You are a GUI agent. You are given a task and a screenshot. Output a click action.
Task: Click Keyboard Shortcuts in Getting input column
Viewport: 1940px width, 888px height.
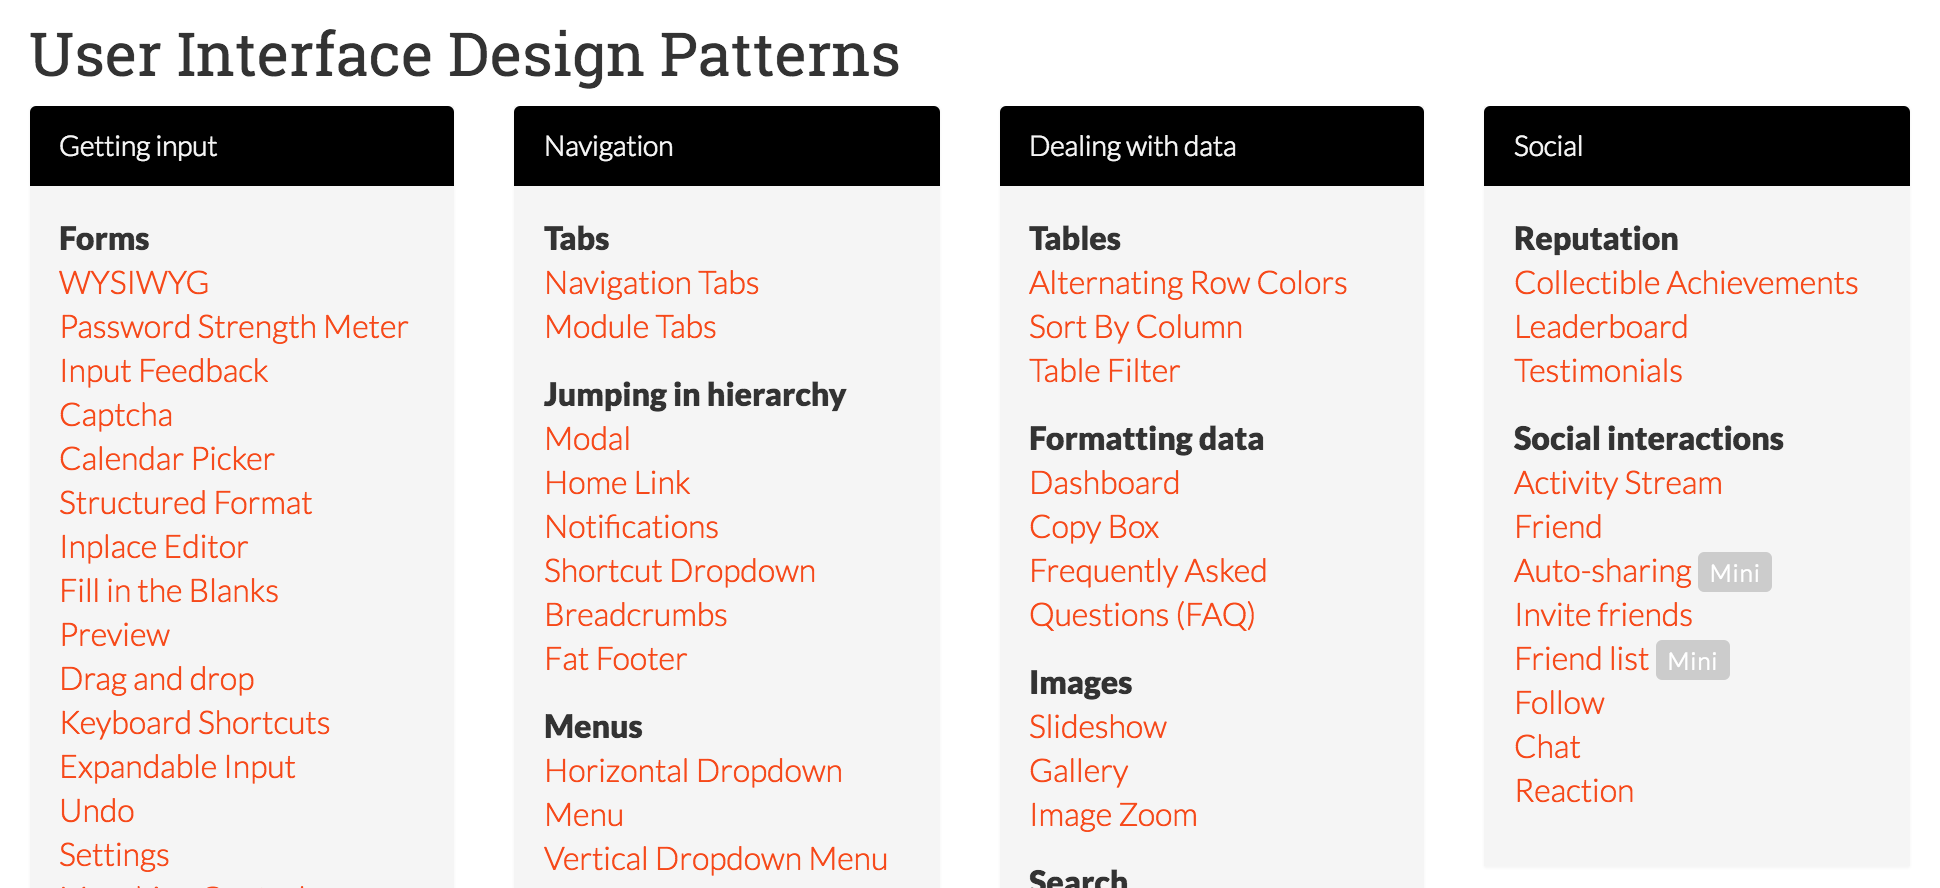pos(194,722)
